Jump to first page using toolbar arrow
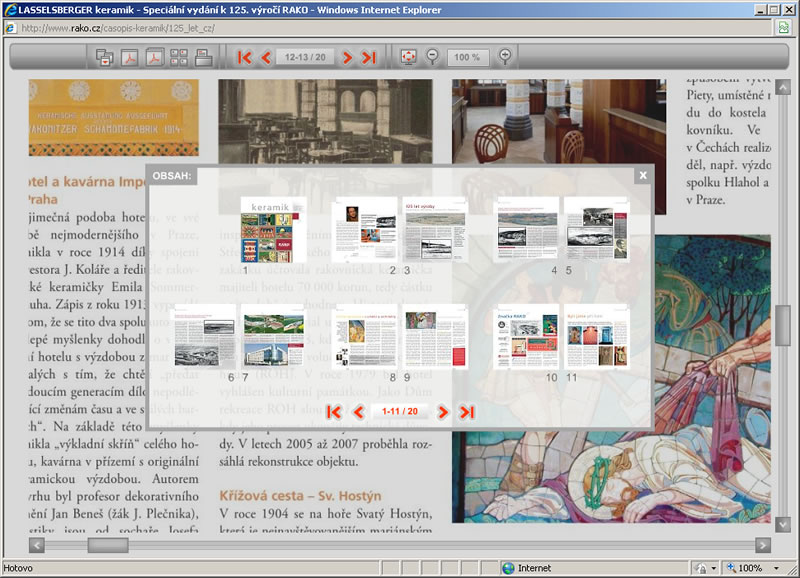 (244, 57)
